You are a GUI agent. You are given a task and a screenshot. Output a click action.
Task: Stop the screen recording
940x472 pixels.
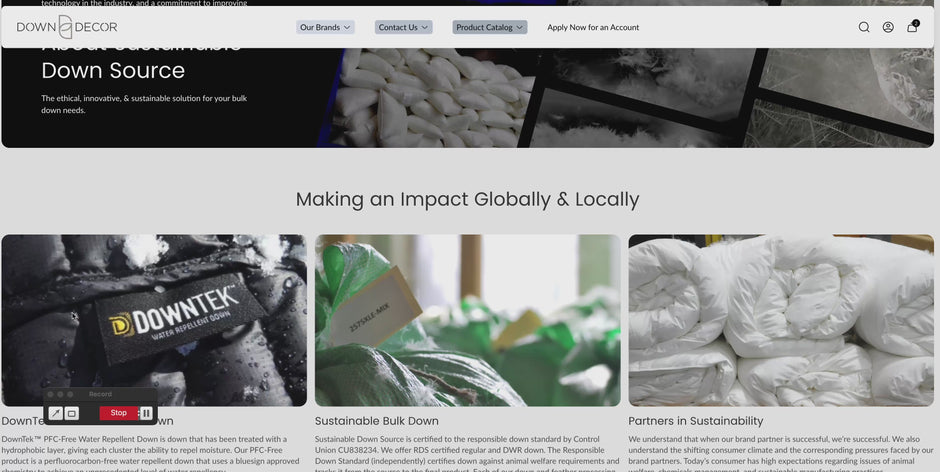[x=119, y=413]
